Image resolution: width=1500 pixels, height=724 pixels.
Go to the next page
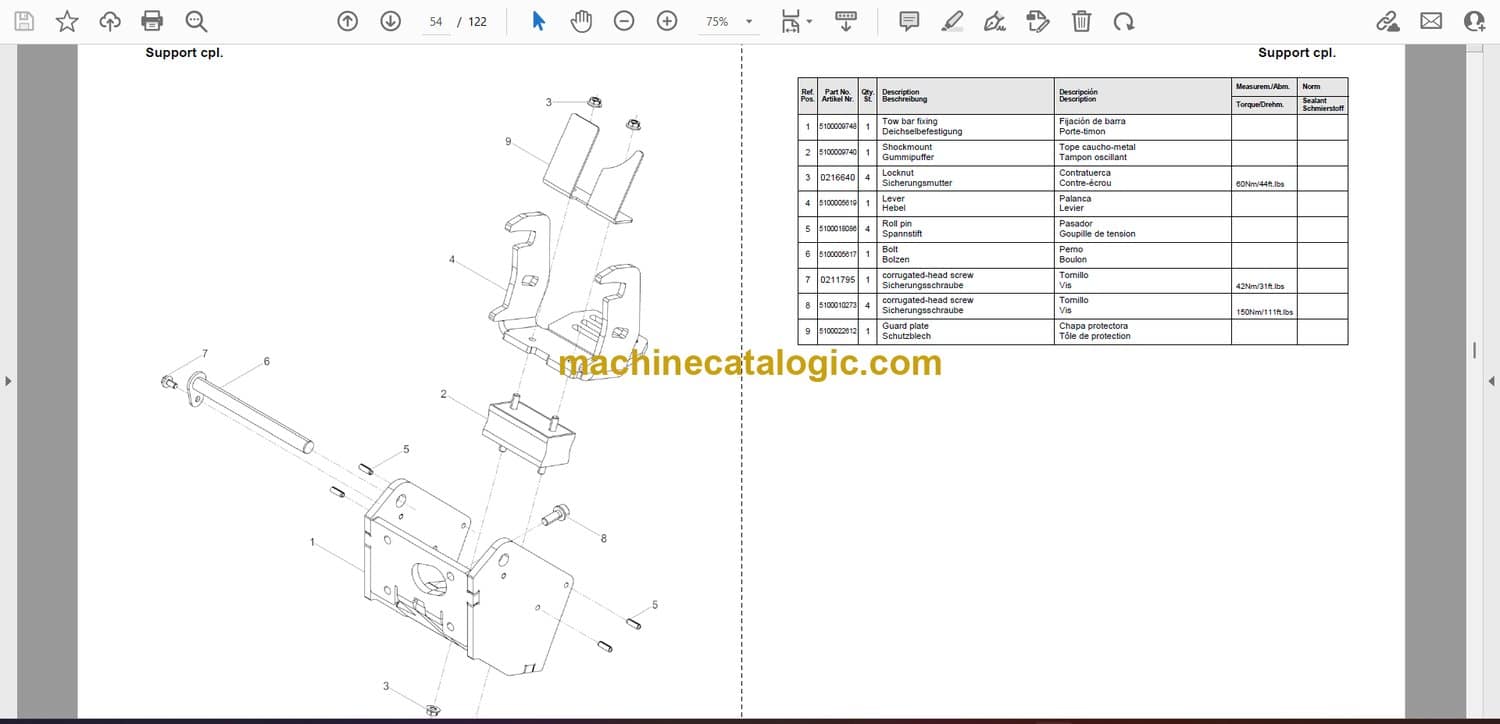click(391, 21)
